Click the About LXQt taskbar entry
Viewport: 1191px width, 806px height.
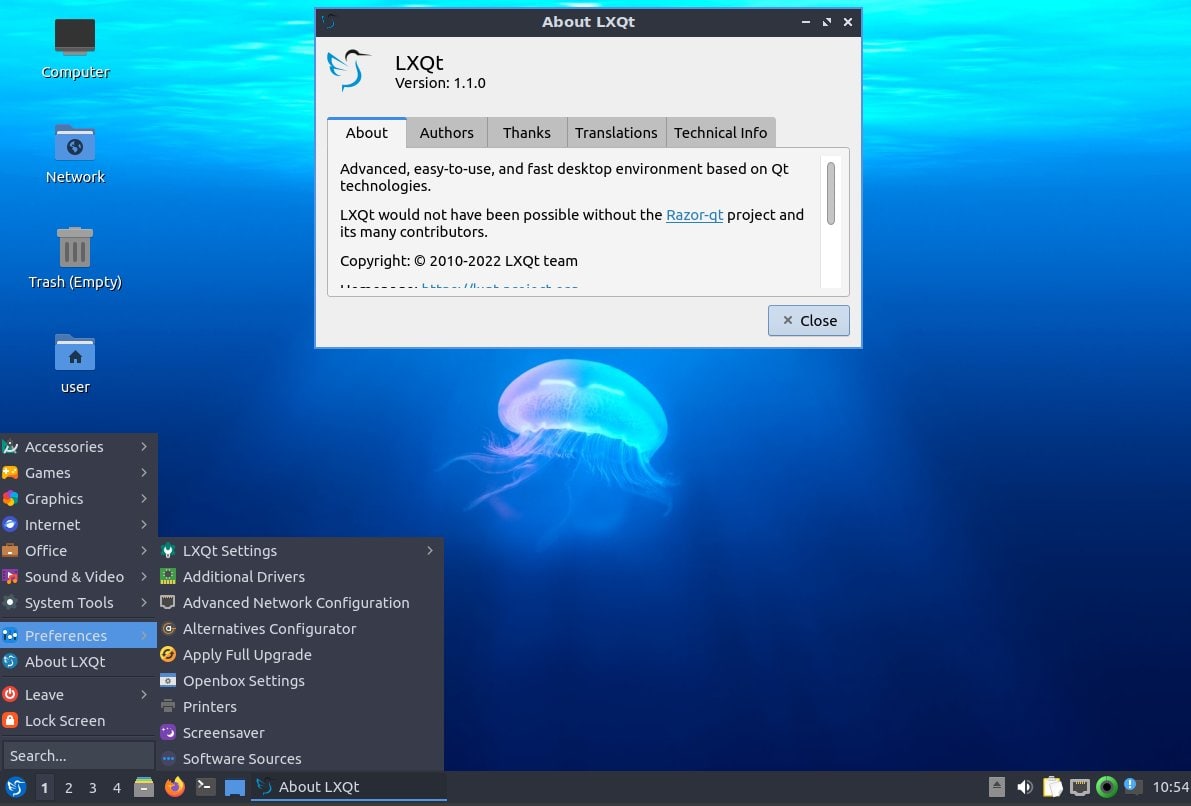pos(349,787)
